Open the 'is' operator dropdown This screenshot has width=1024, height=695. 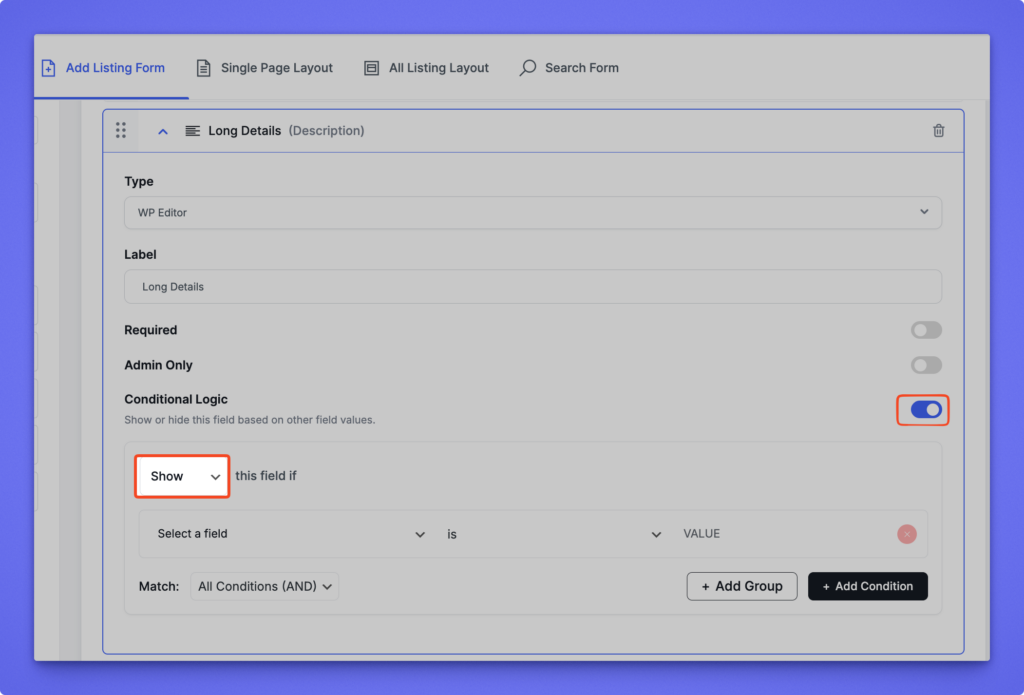point(553,534)
